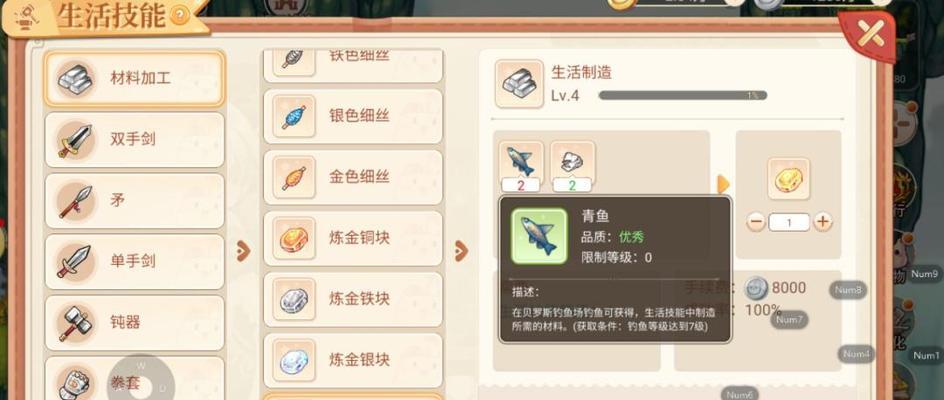Click the Lv.4 experience progress bar
The width and height of the screenshot is (944, 400).
tap(683, 96)
